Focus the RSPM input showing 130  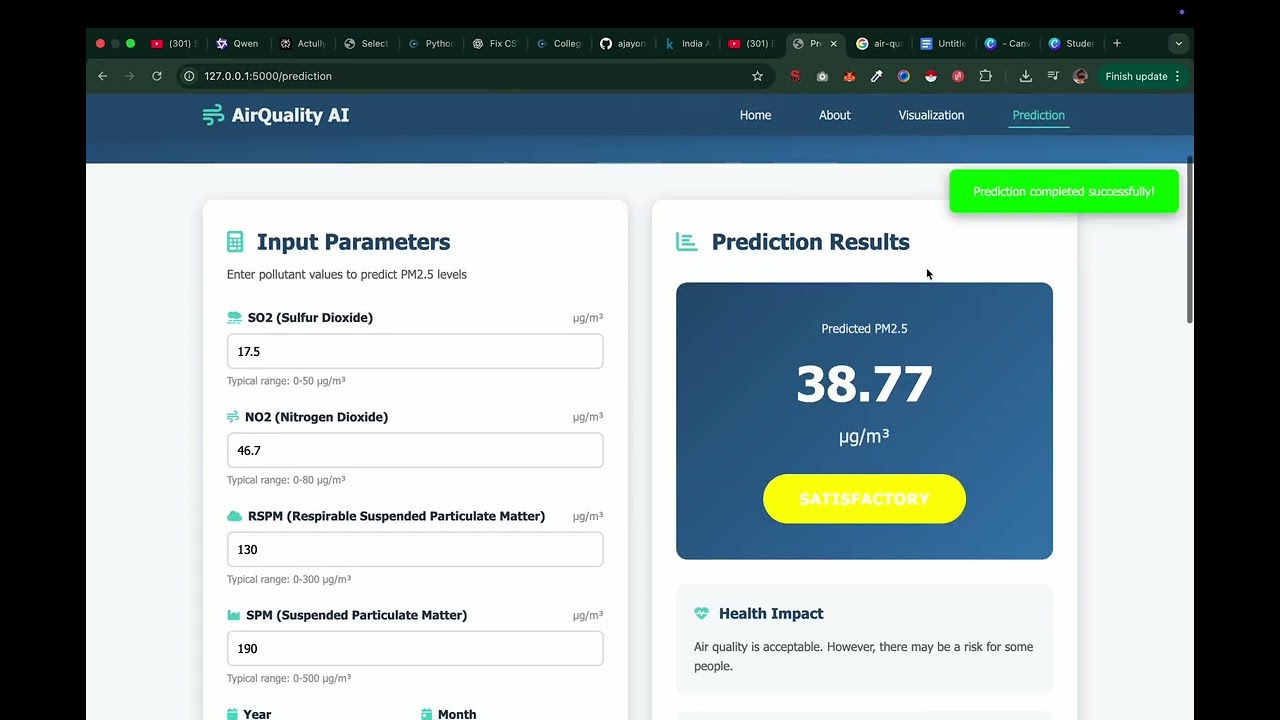[415, 549]
